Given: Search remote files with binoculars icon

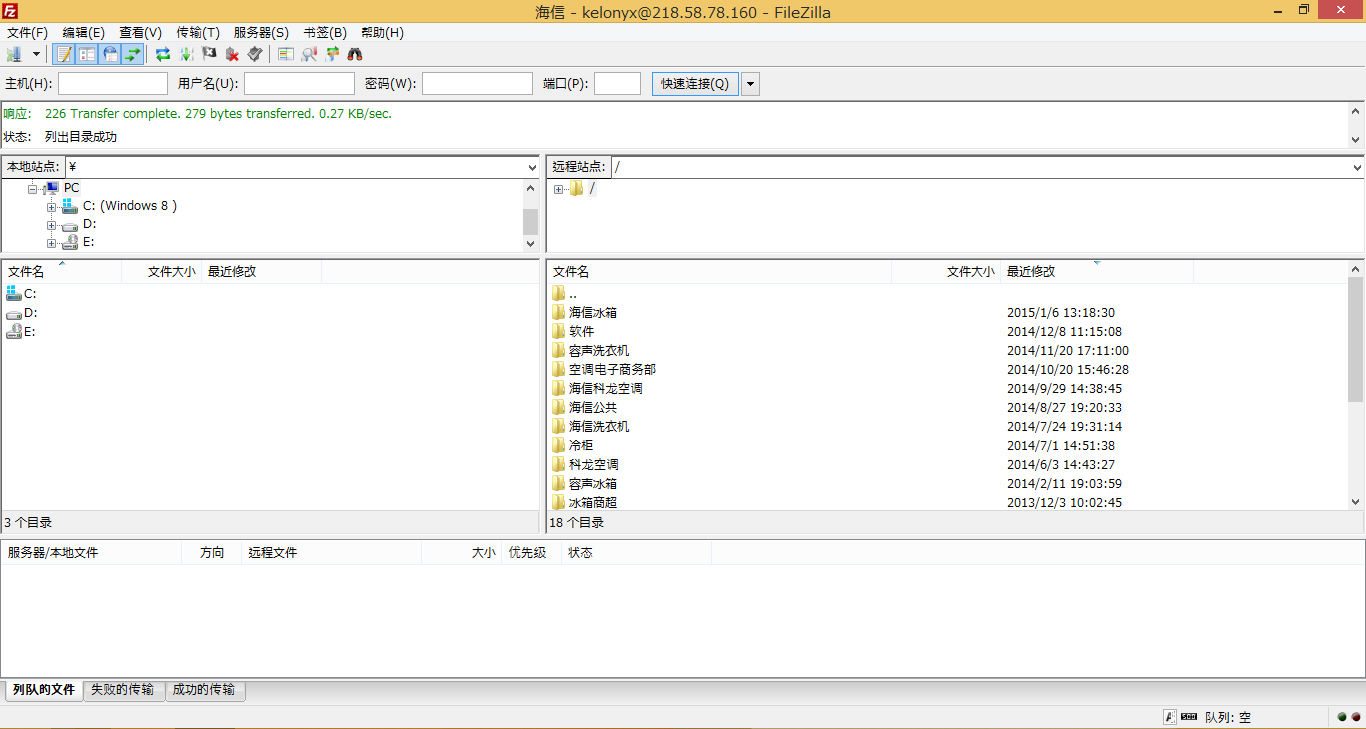Looking at the screenshot, I should coord(355,54).
